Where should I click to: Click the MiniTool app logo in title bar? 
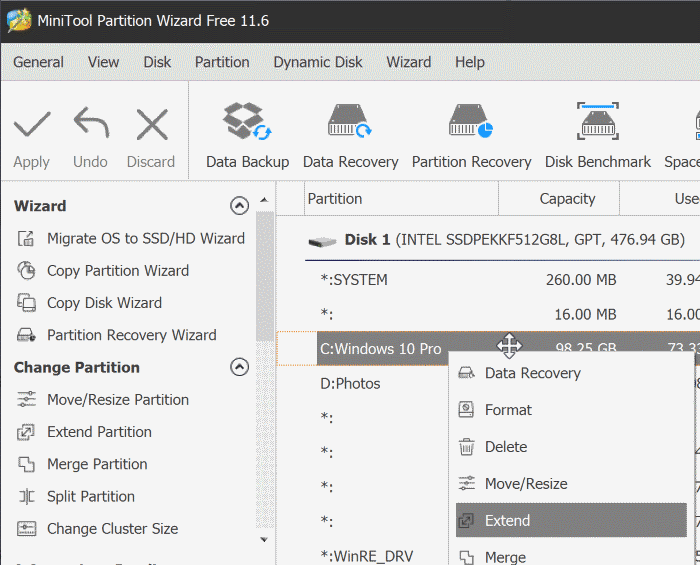(x=19, y=20)
